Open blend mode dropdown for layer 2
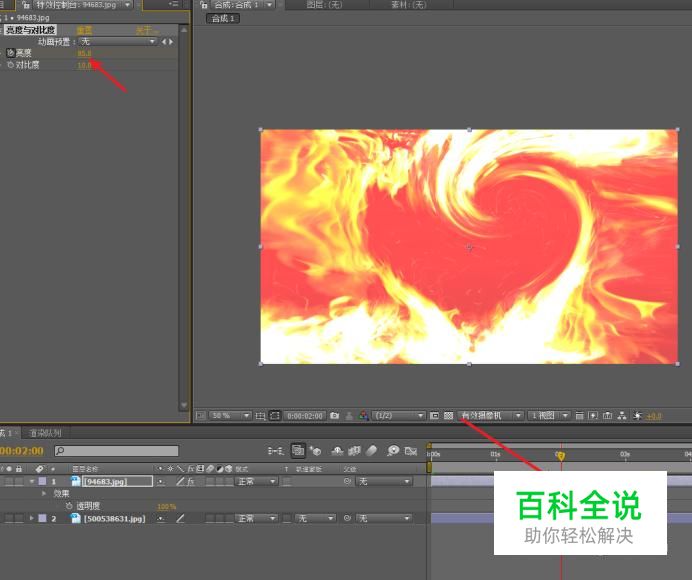 [x=257, y=518]
